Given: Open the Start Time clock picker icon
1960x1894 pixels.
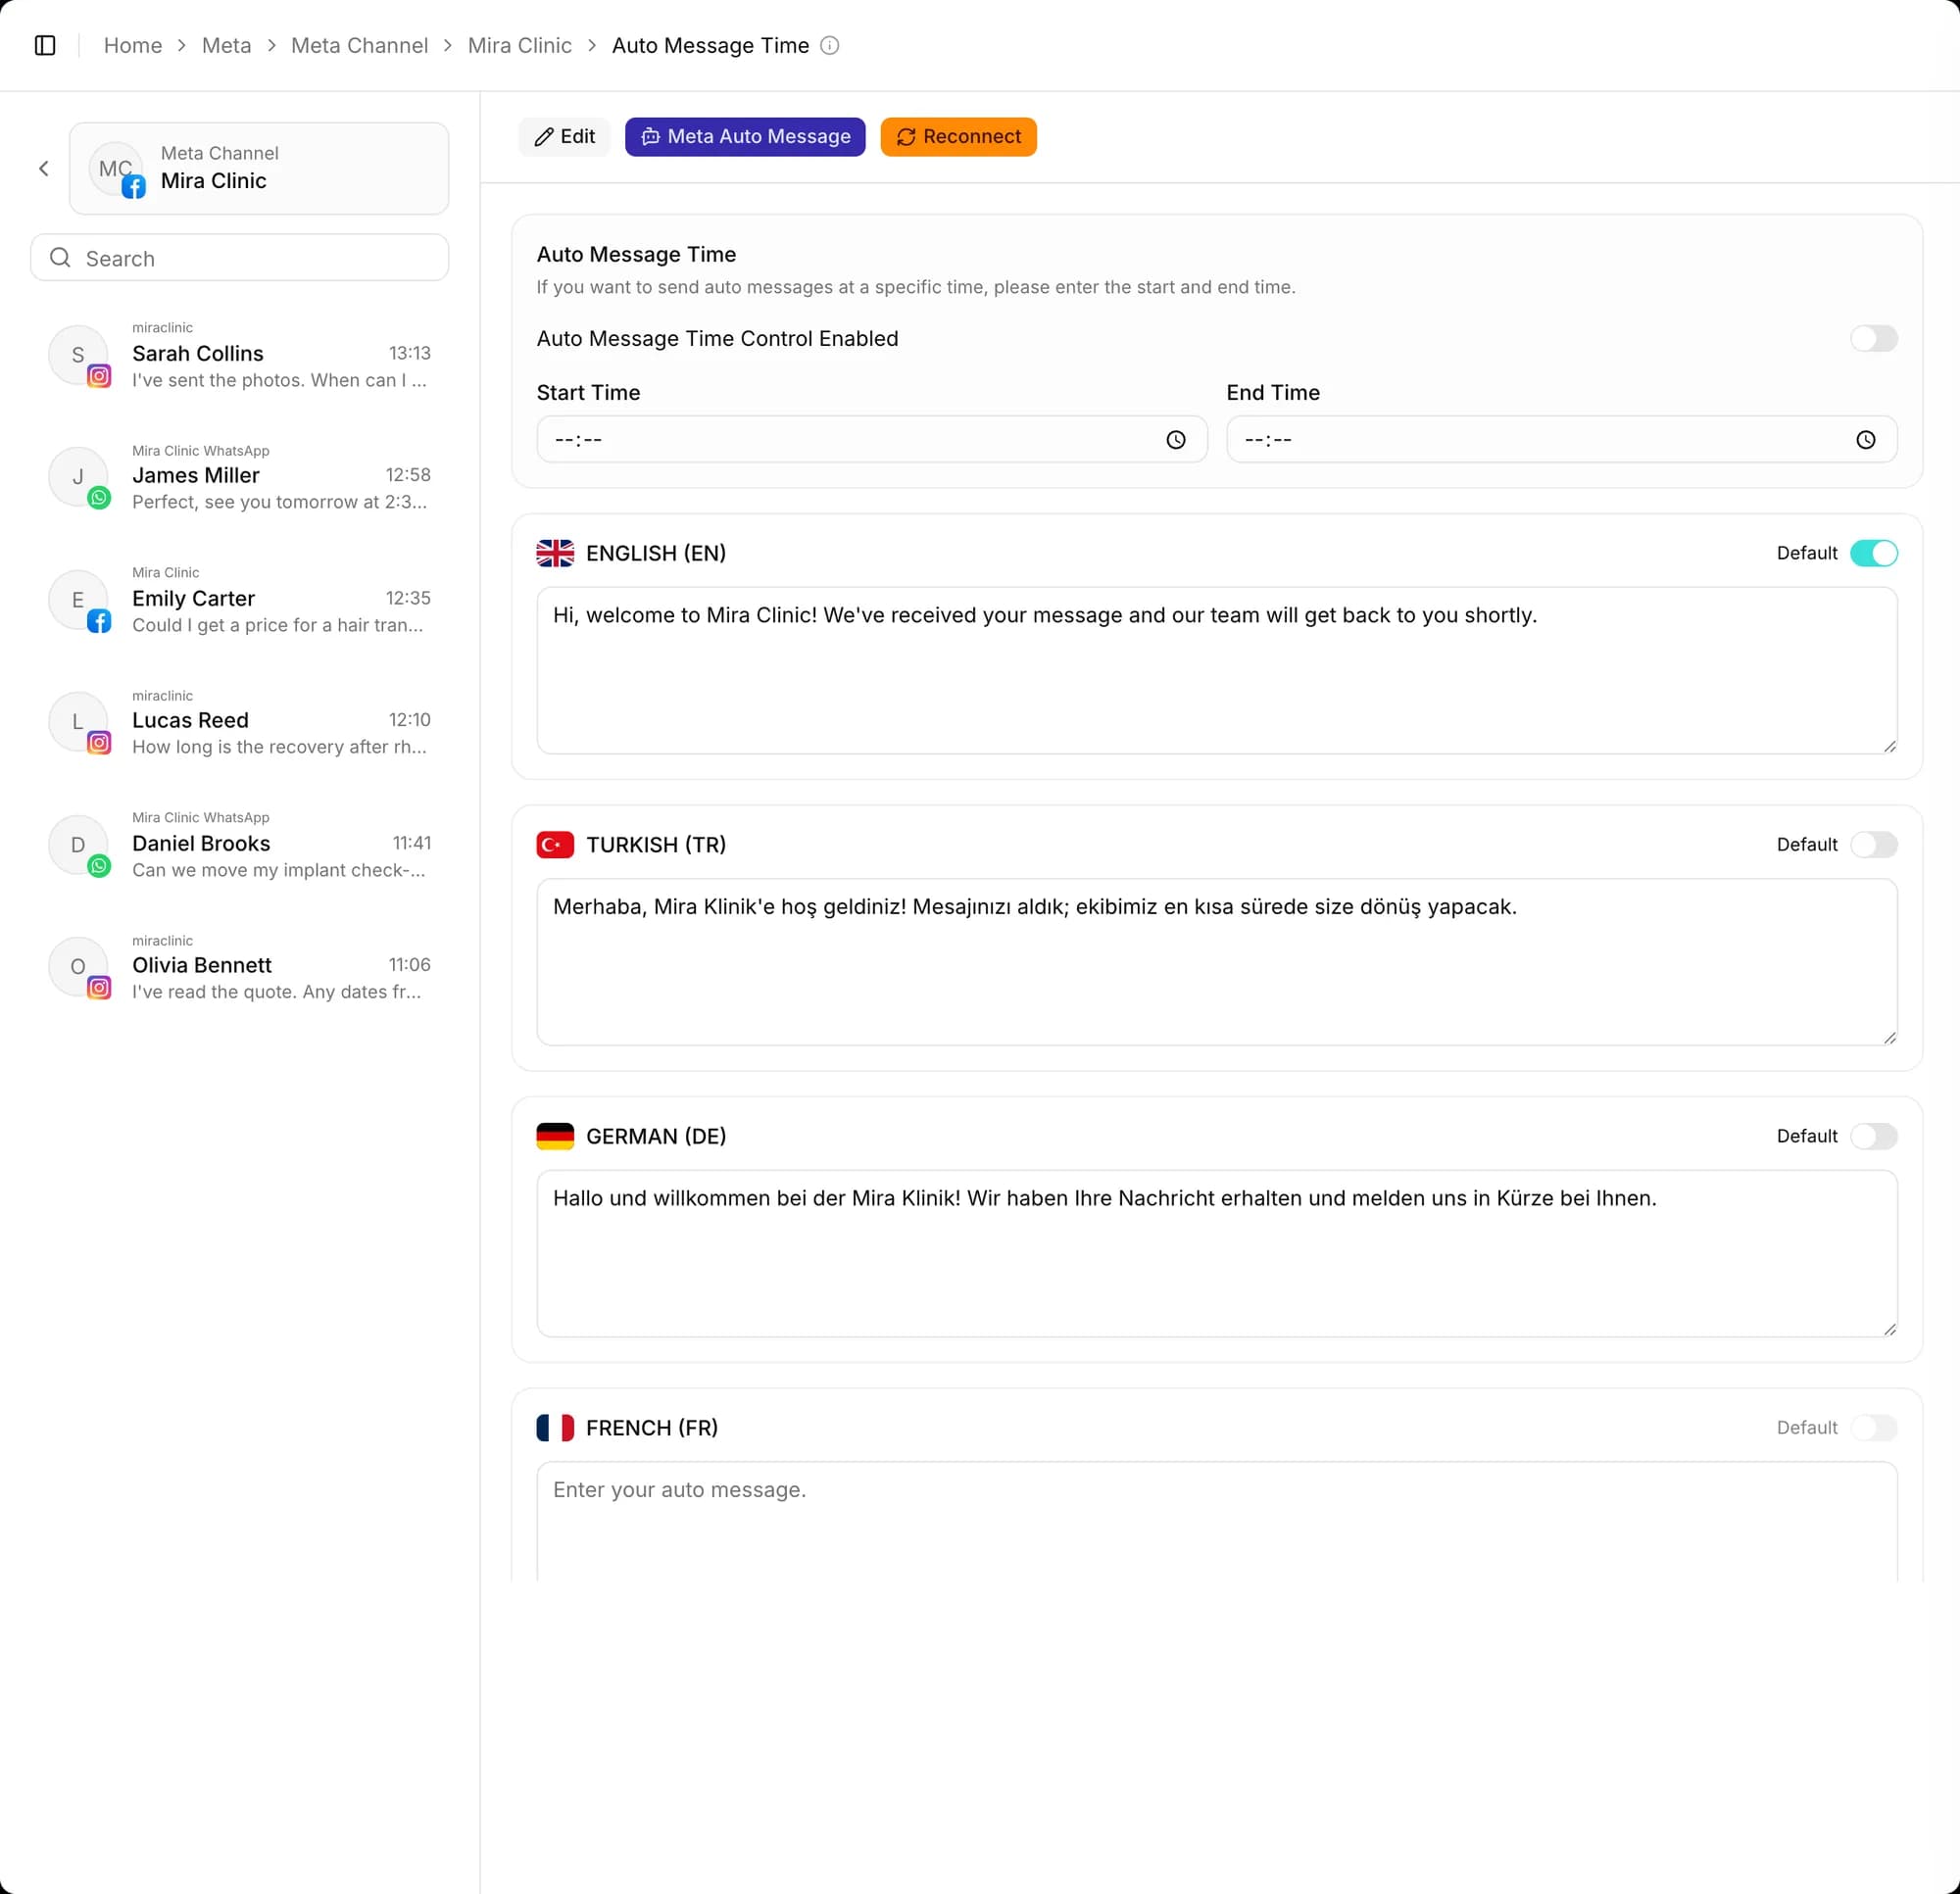Looking at the screenshot, I should 1175,439.
